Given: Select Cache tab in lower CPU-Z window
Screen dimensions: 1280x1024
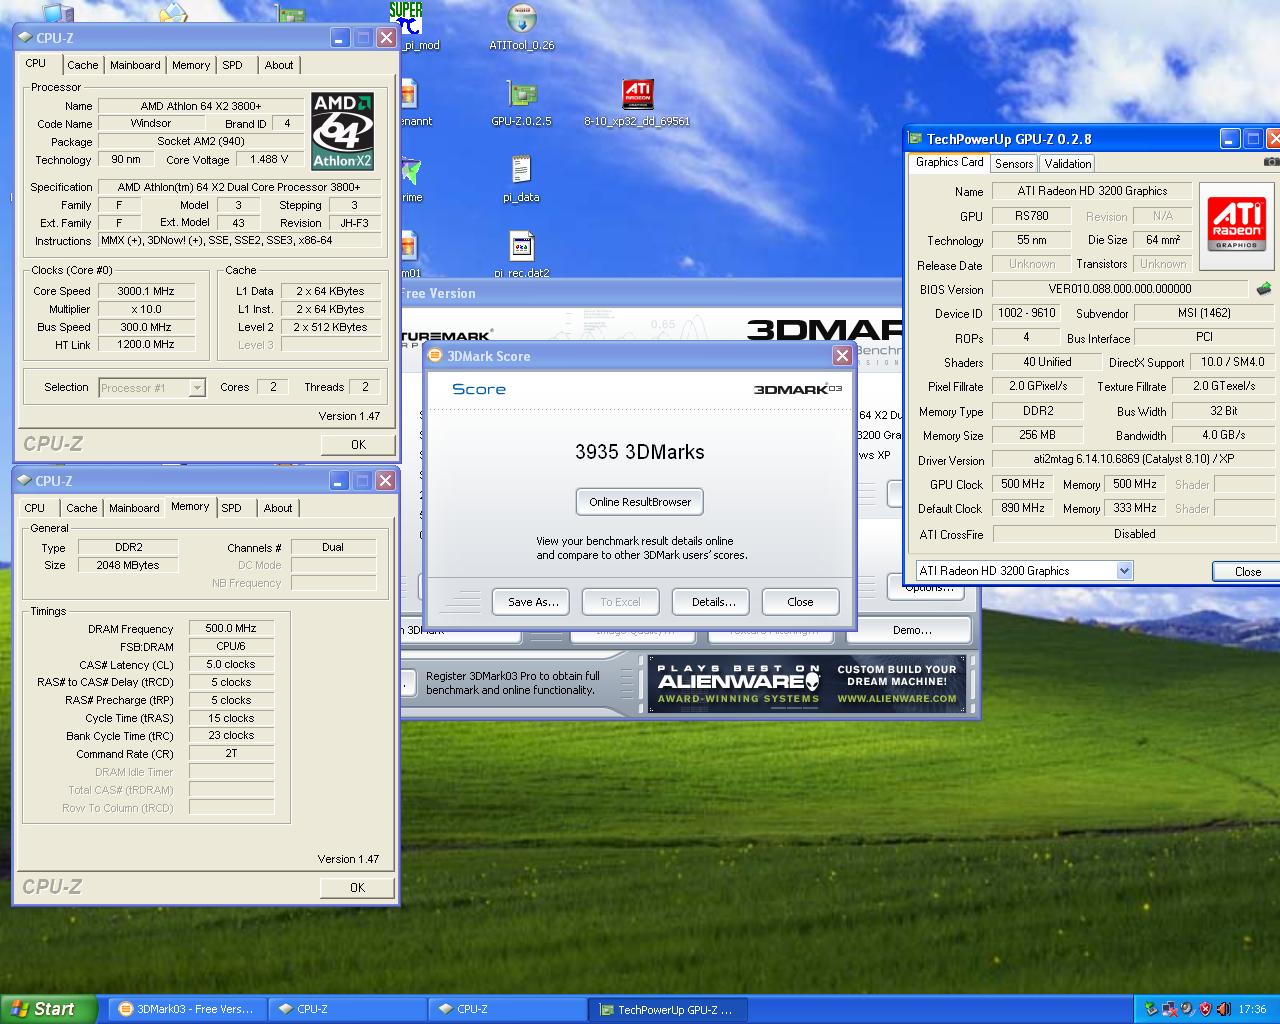Looking at the screenshot, I should tap(82, 508).
